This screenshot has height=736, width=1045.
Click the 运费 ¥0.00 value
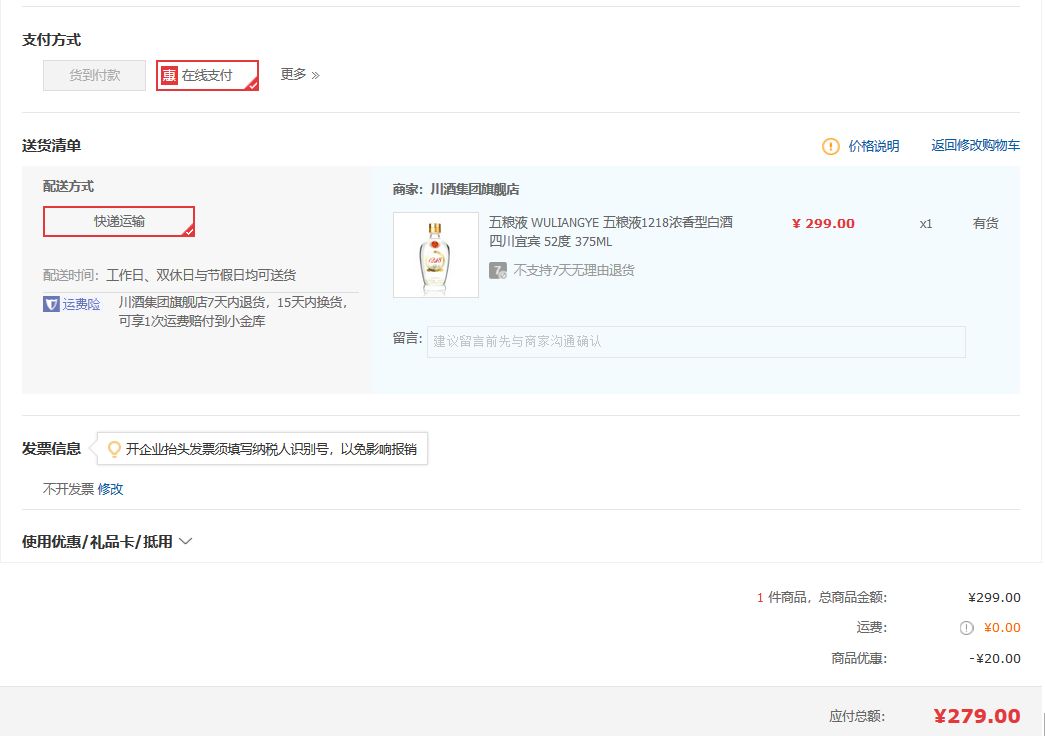click(1002, 627)
